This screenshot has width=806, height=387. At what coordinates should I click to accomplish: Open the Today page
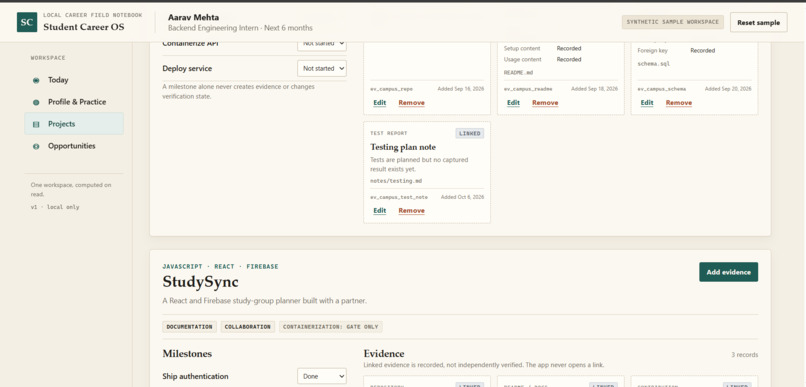[74, 80]
